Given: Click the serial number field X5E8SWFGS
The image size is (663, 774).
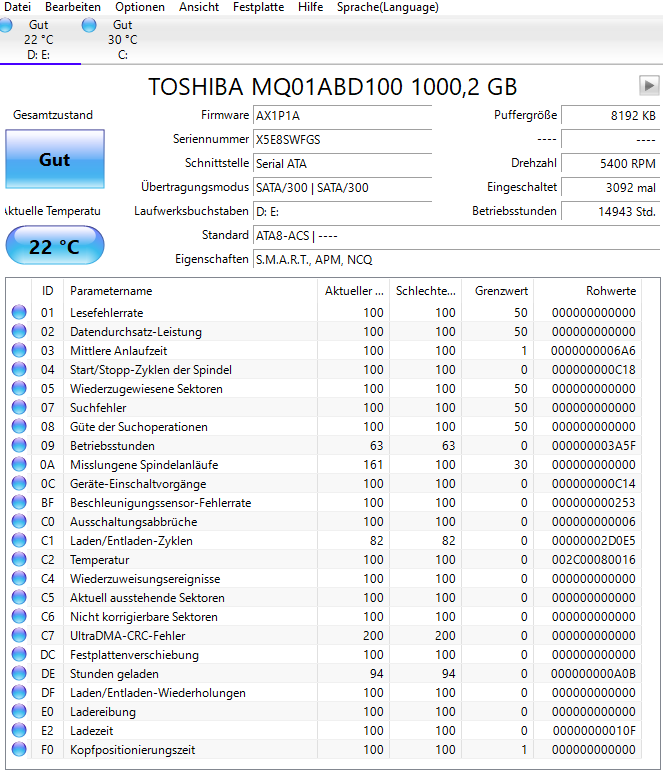Looking at the screenshot, I should [343, 140].
